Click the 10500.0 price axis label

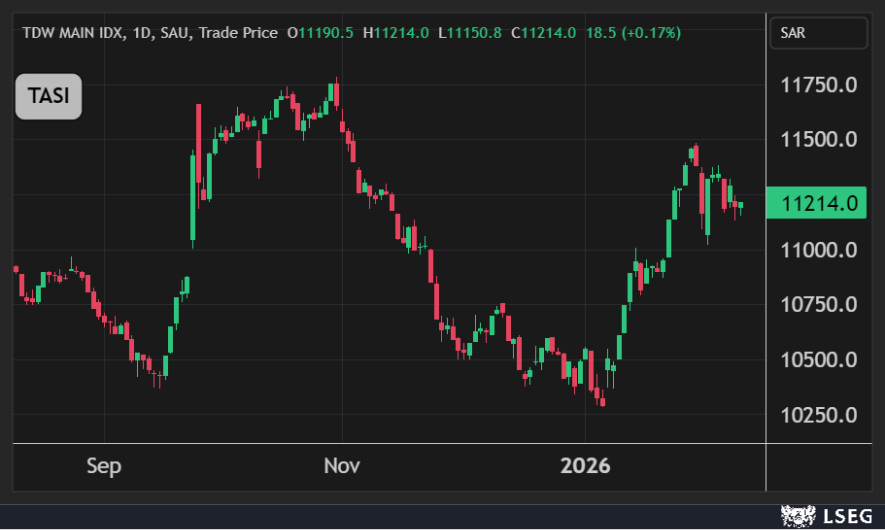pos(818,360)
